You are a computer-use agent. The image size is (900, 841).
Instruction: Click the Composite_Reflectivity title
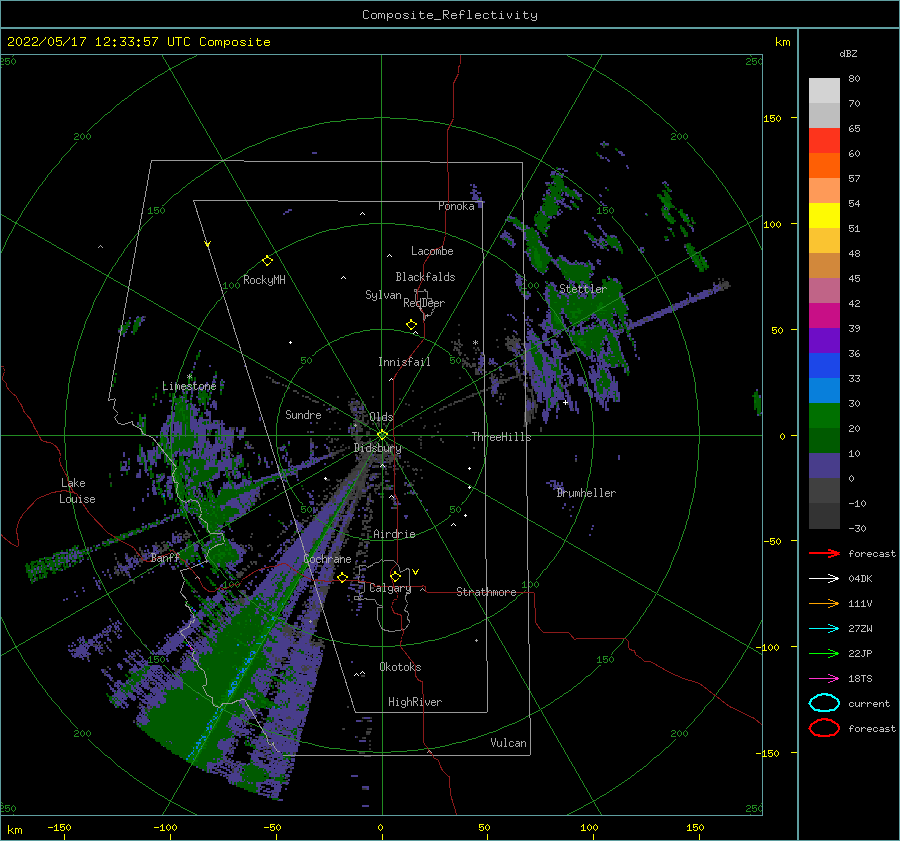(x=449, y=15)
